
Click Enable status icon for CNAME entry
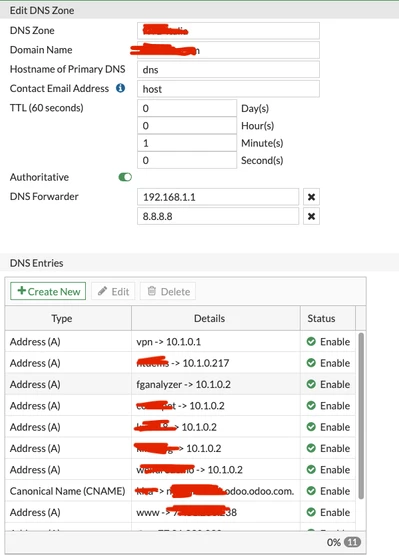pos(311,491)
